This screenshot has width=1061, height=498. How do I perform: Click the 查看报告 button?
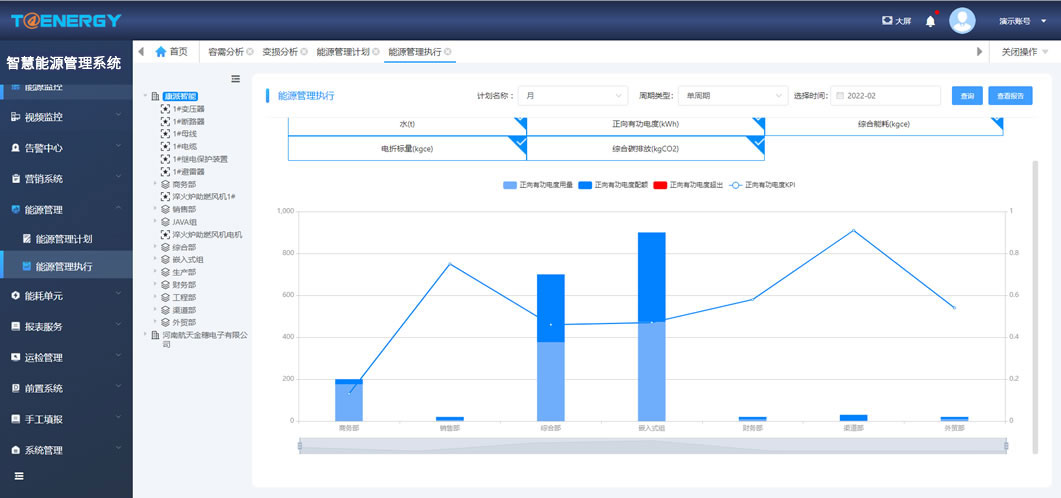[x=1011, y=96]
